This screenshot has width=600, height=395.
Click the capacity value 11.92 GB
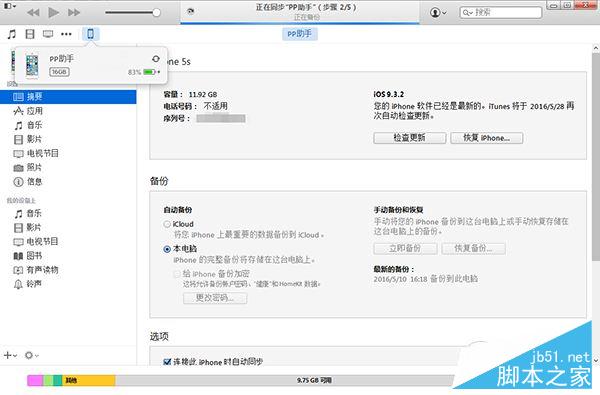coord(202,95)
